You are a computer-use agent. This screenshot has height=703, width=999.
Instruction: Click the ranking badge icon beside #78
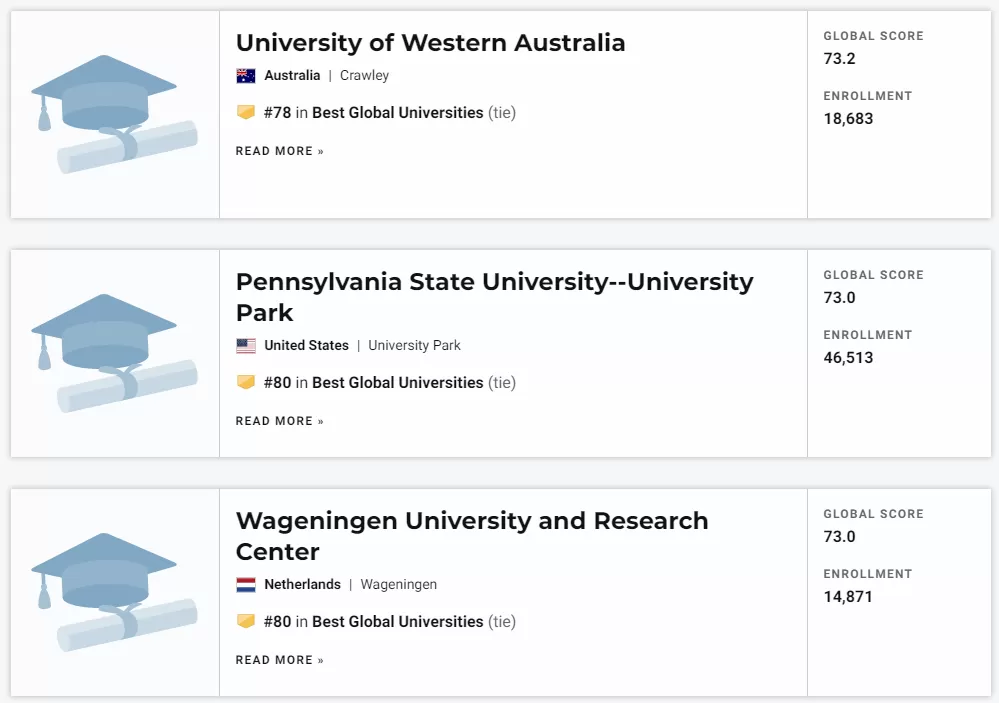[246, 112]
